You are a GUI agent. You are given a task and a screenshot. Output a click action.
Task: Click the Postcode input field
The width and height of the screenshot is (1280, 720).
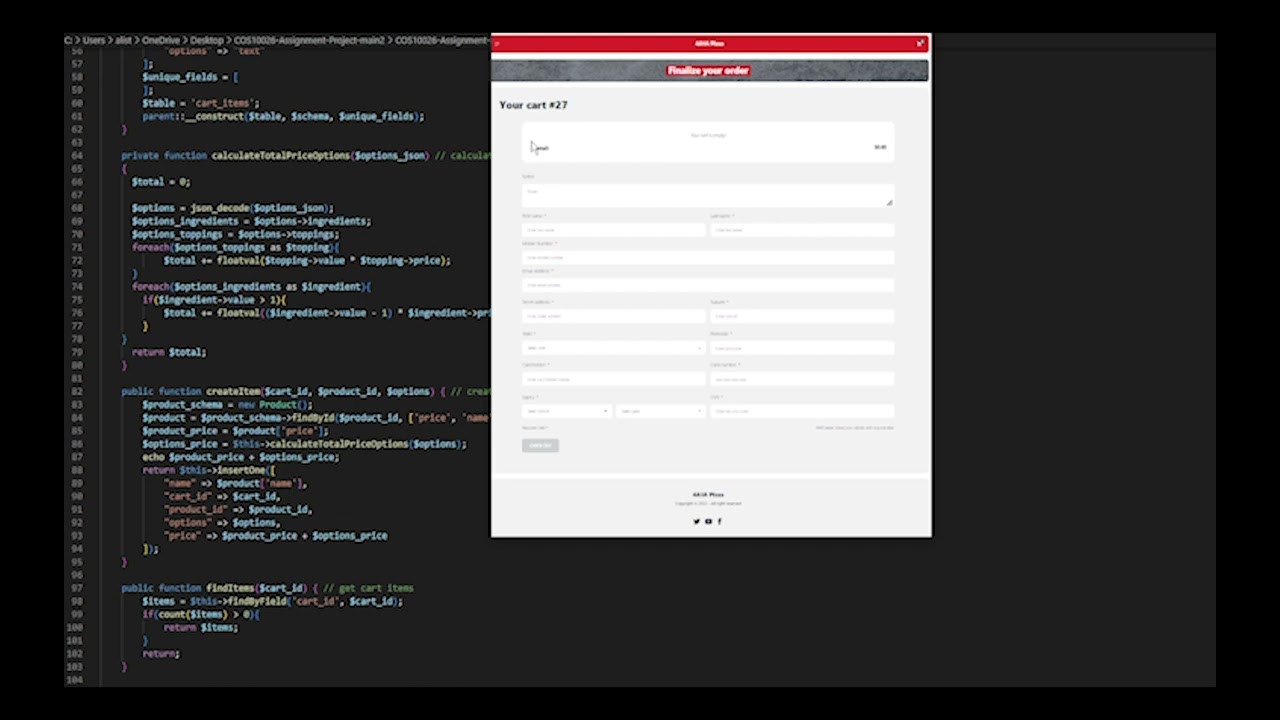(x=802, y=348)
